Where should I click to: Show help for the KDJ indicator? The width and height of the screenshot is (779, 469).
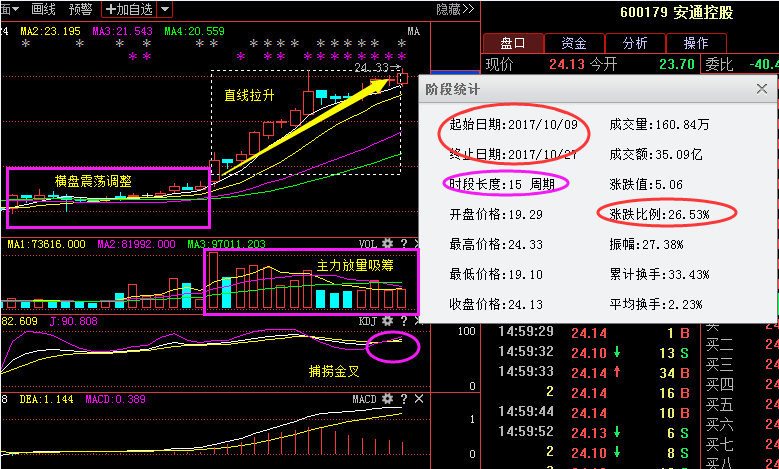403,321
